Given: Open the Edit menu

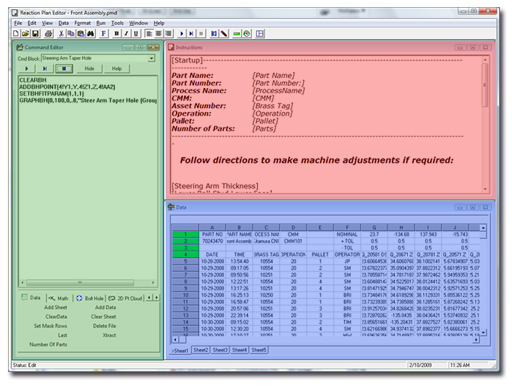Looking at the screenshot, I should [x=32, y=23].
